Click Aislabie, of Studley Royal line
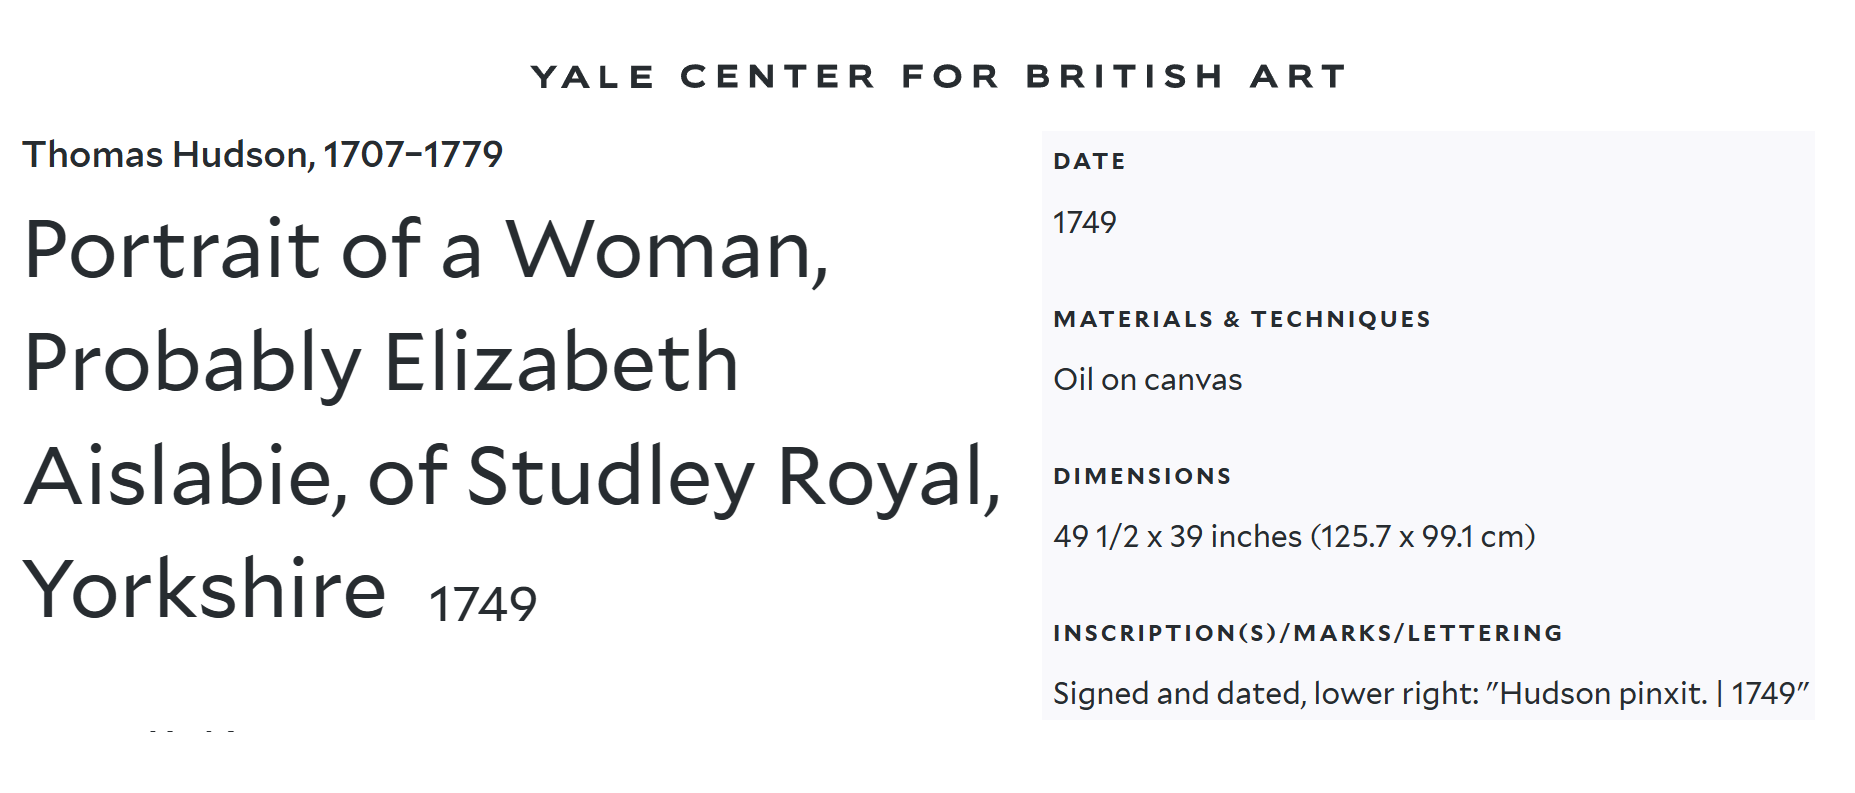The width and height of the screenshot is (1855, 793). click(511, 477)
